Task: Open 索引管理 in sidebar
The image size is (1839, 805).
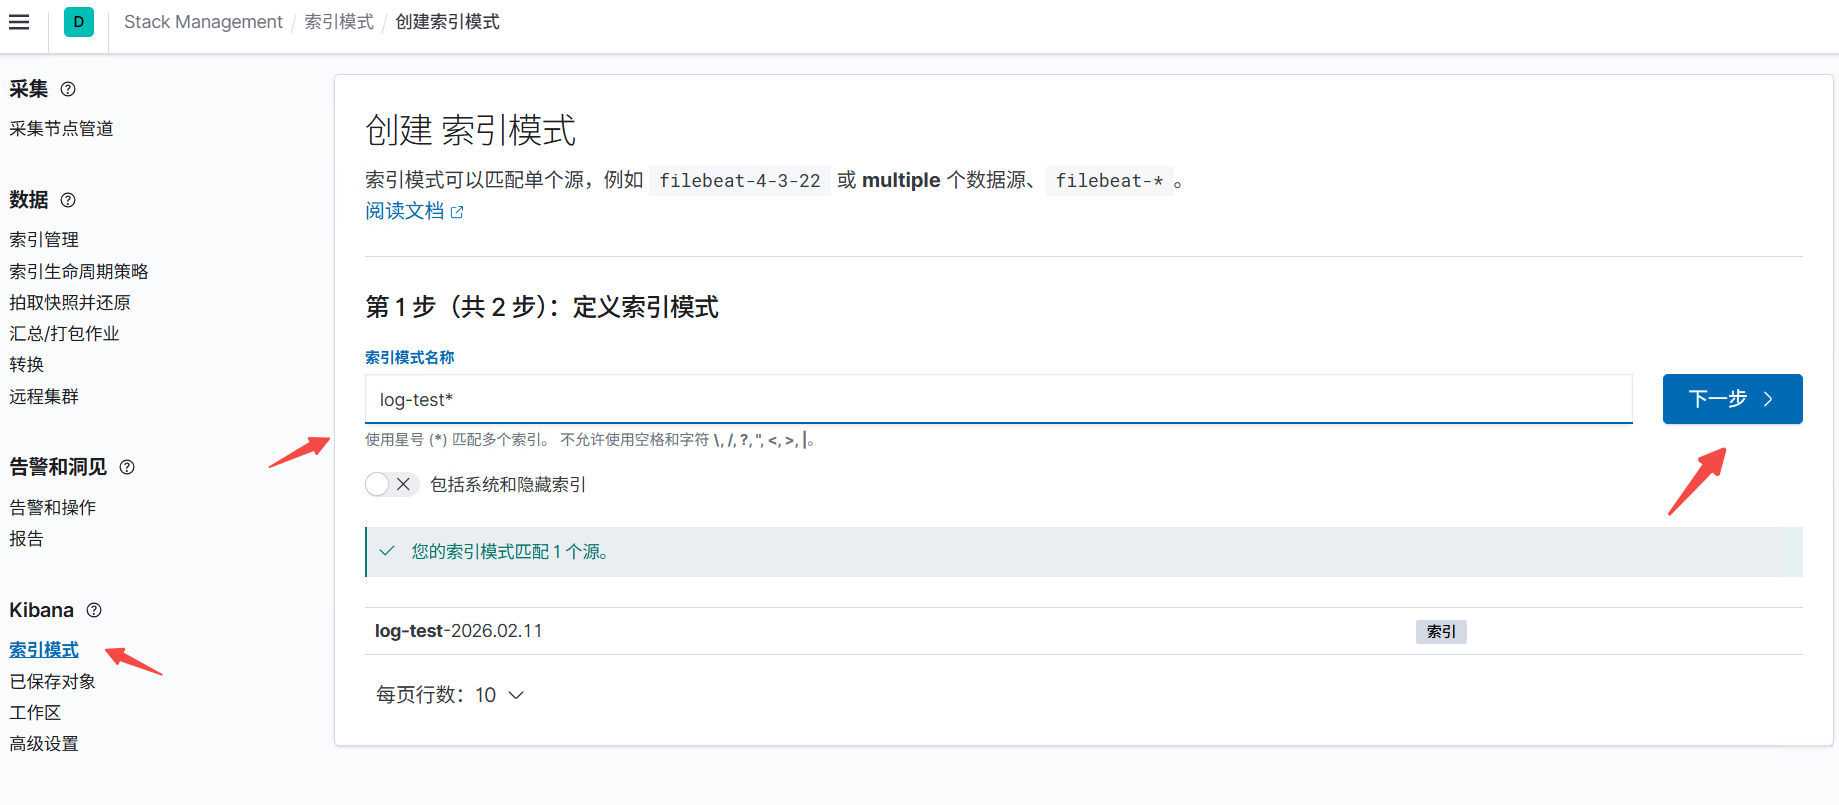Action: pyautogui.click(x=44, y=240)
